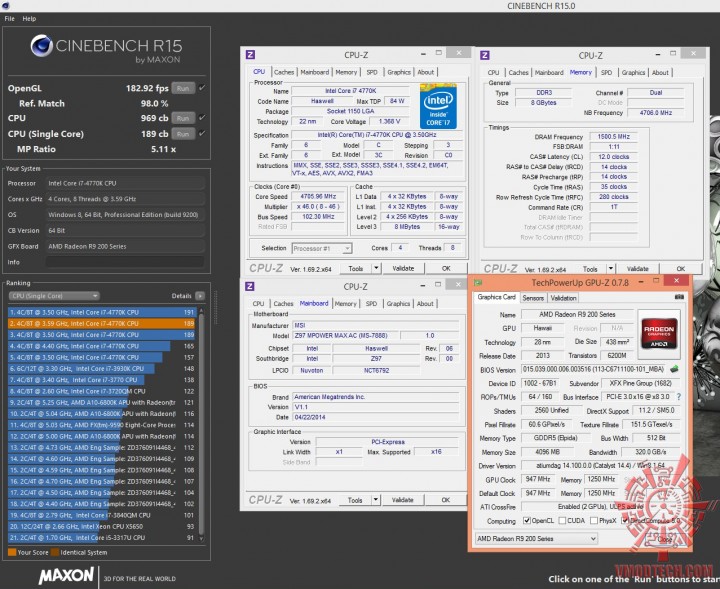Click the GPU-Z screenshot camera icon
This screenshot has height=589, width=720.
[x=679, y=297]
